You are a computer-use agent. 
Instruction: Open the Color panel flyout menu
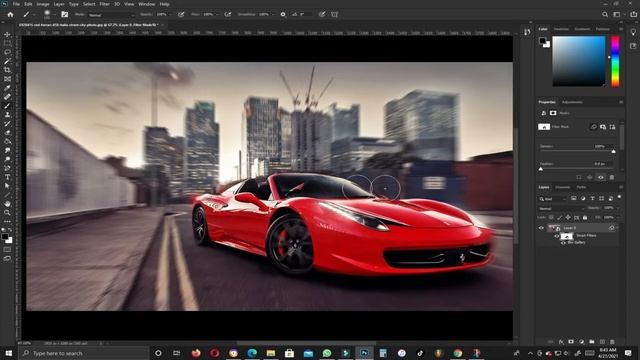[x=621, y=29]
